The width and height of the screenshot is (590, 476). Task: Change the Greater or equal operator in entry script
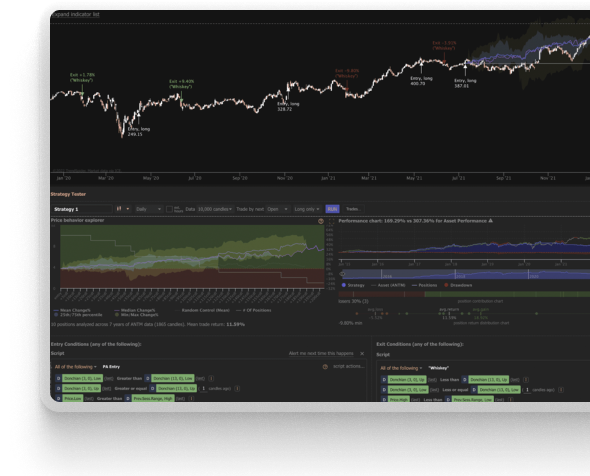coord(131,388)
